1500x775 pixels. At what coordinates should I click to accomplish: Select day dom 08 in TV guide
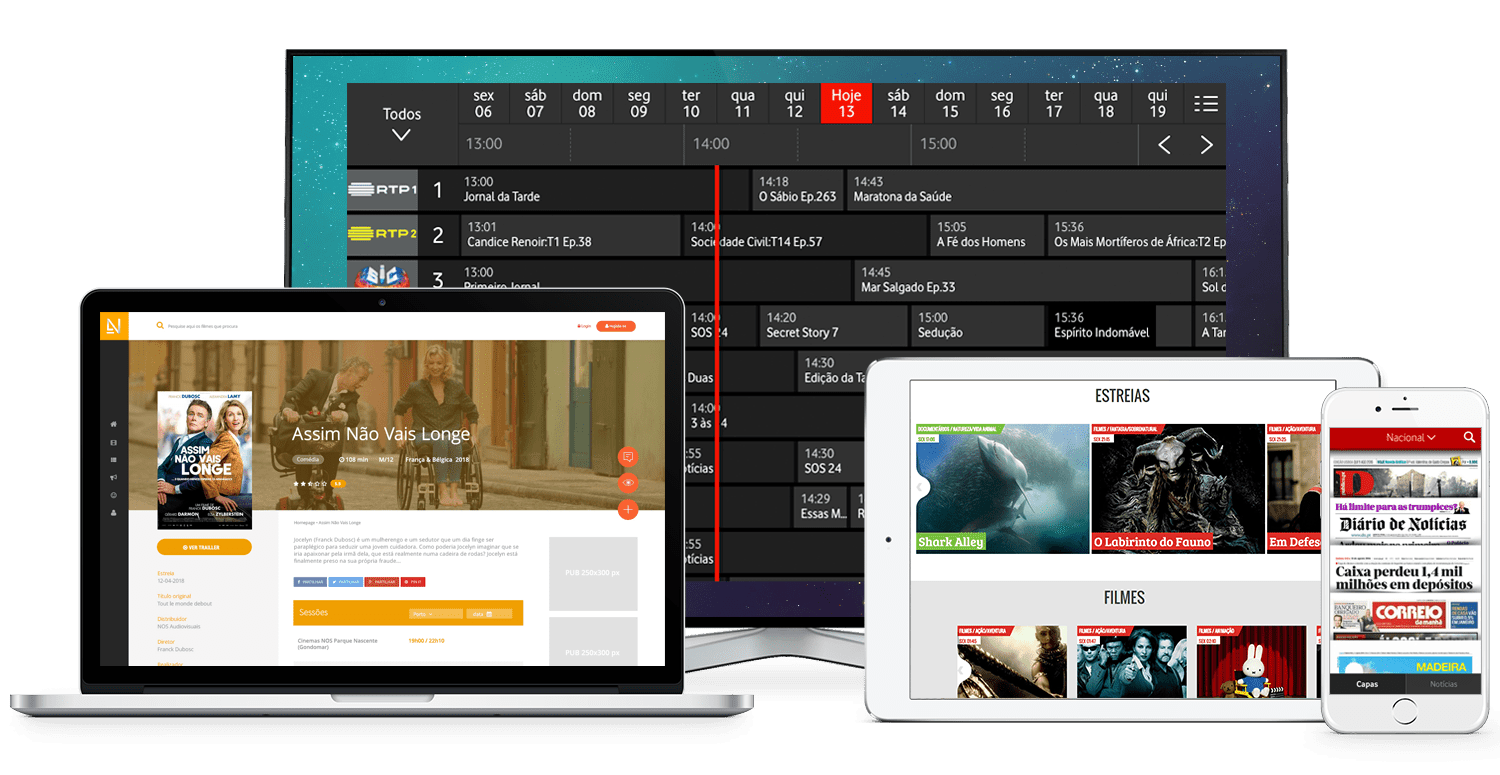[x=587, y=103]
